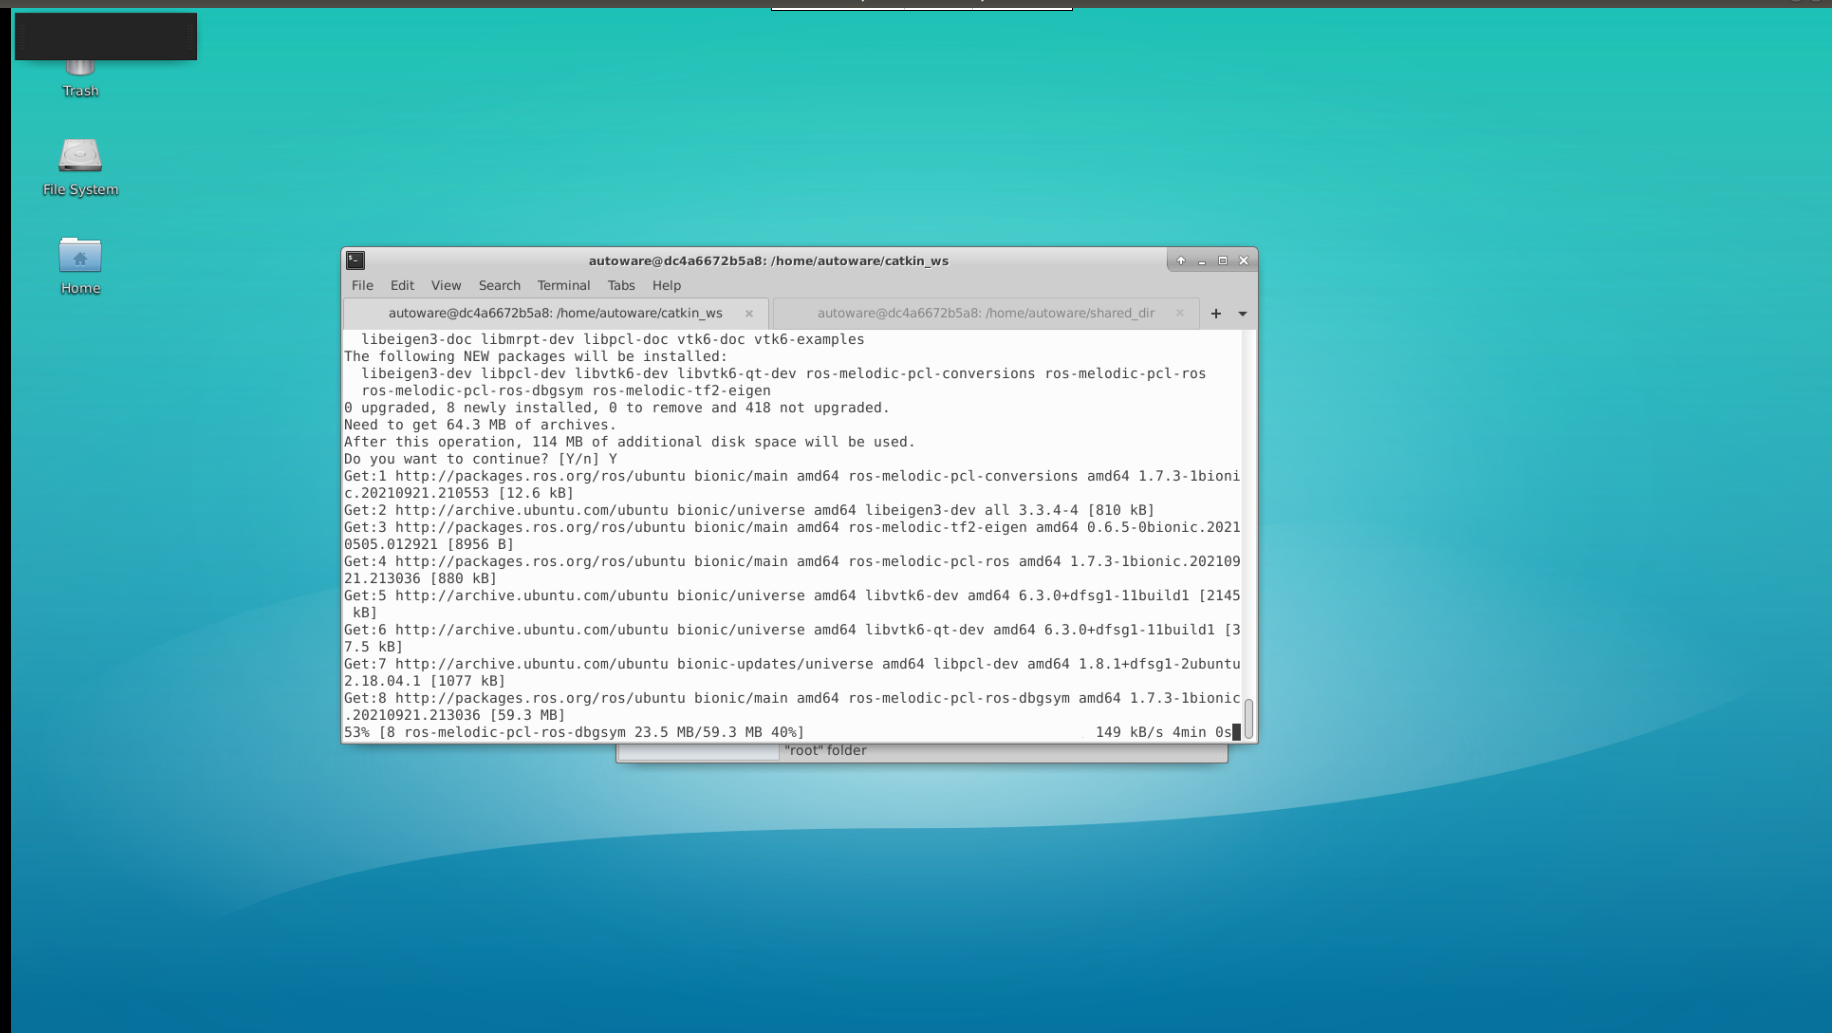Open the Home folder desktop icon

[80, 266]
